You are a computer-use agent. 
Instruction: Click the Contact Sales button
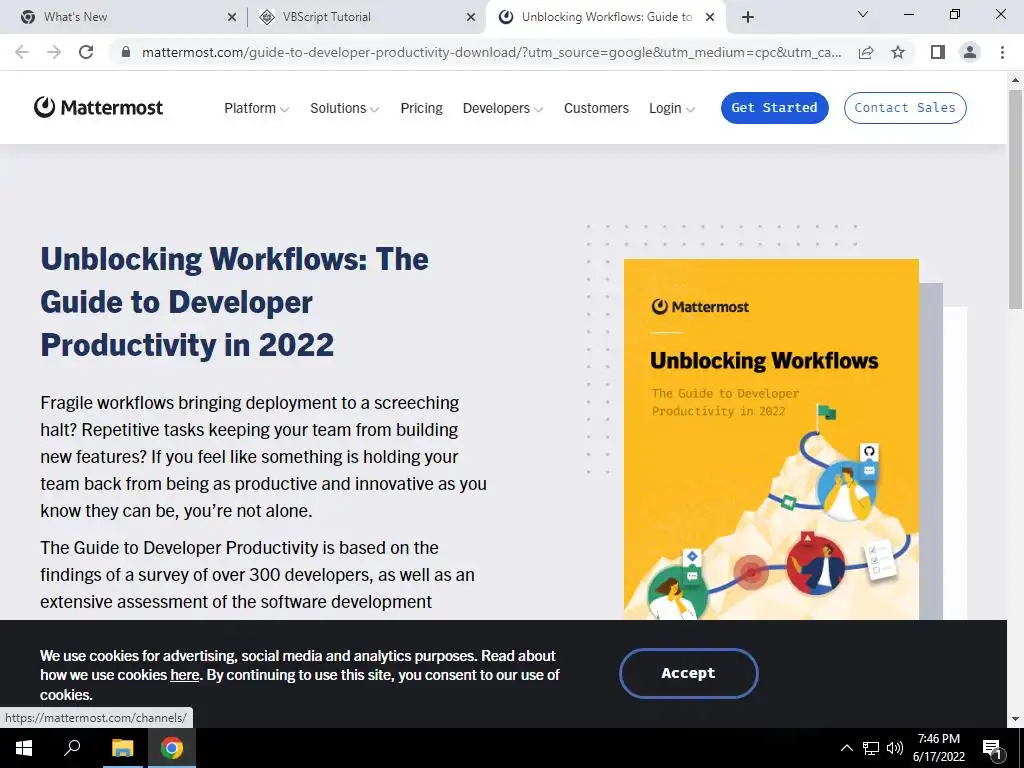pos(905,108)
